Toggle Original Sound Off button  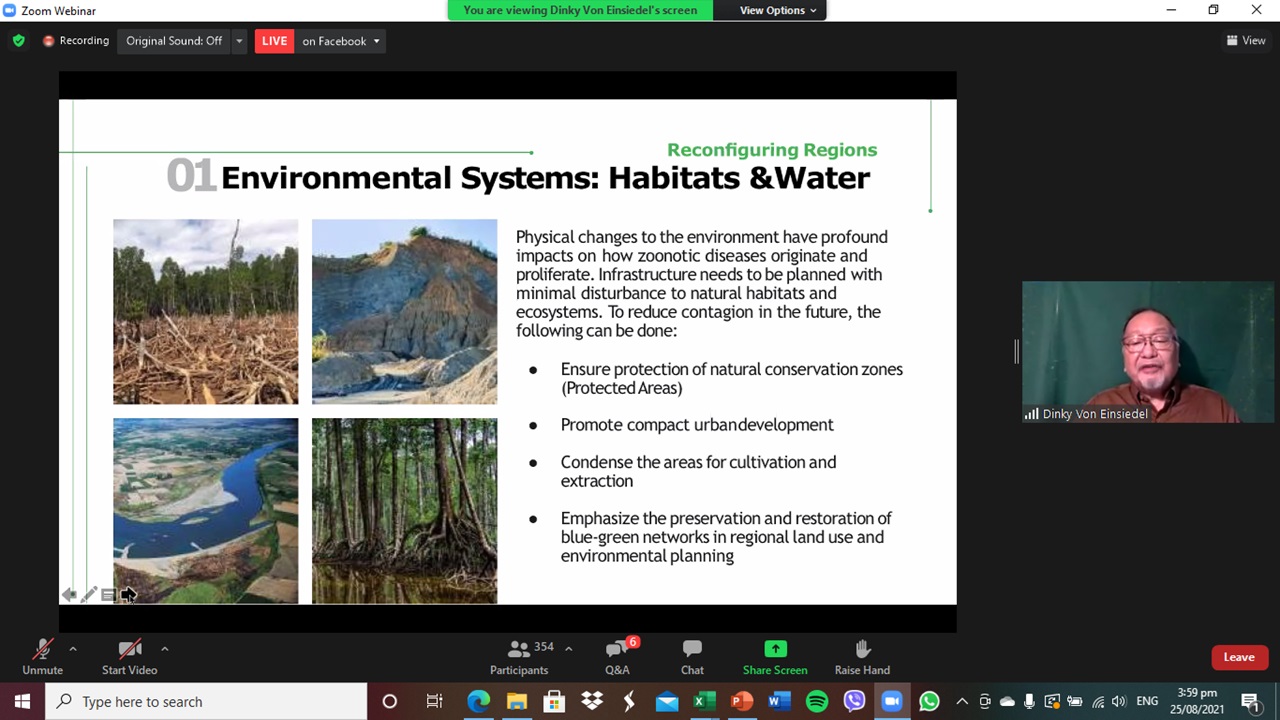click(x=174, y=41)
